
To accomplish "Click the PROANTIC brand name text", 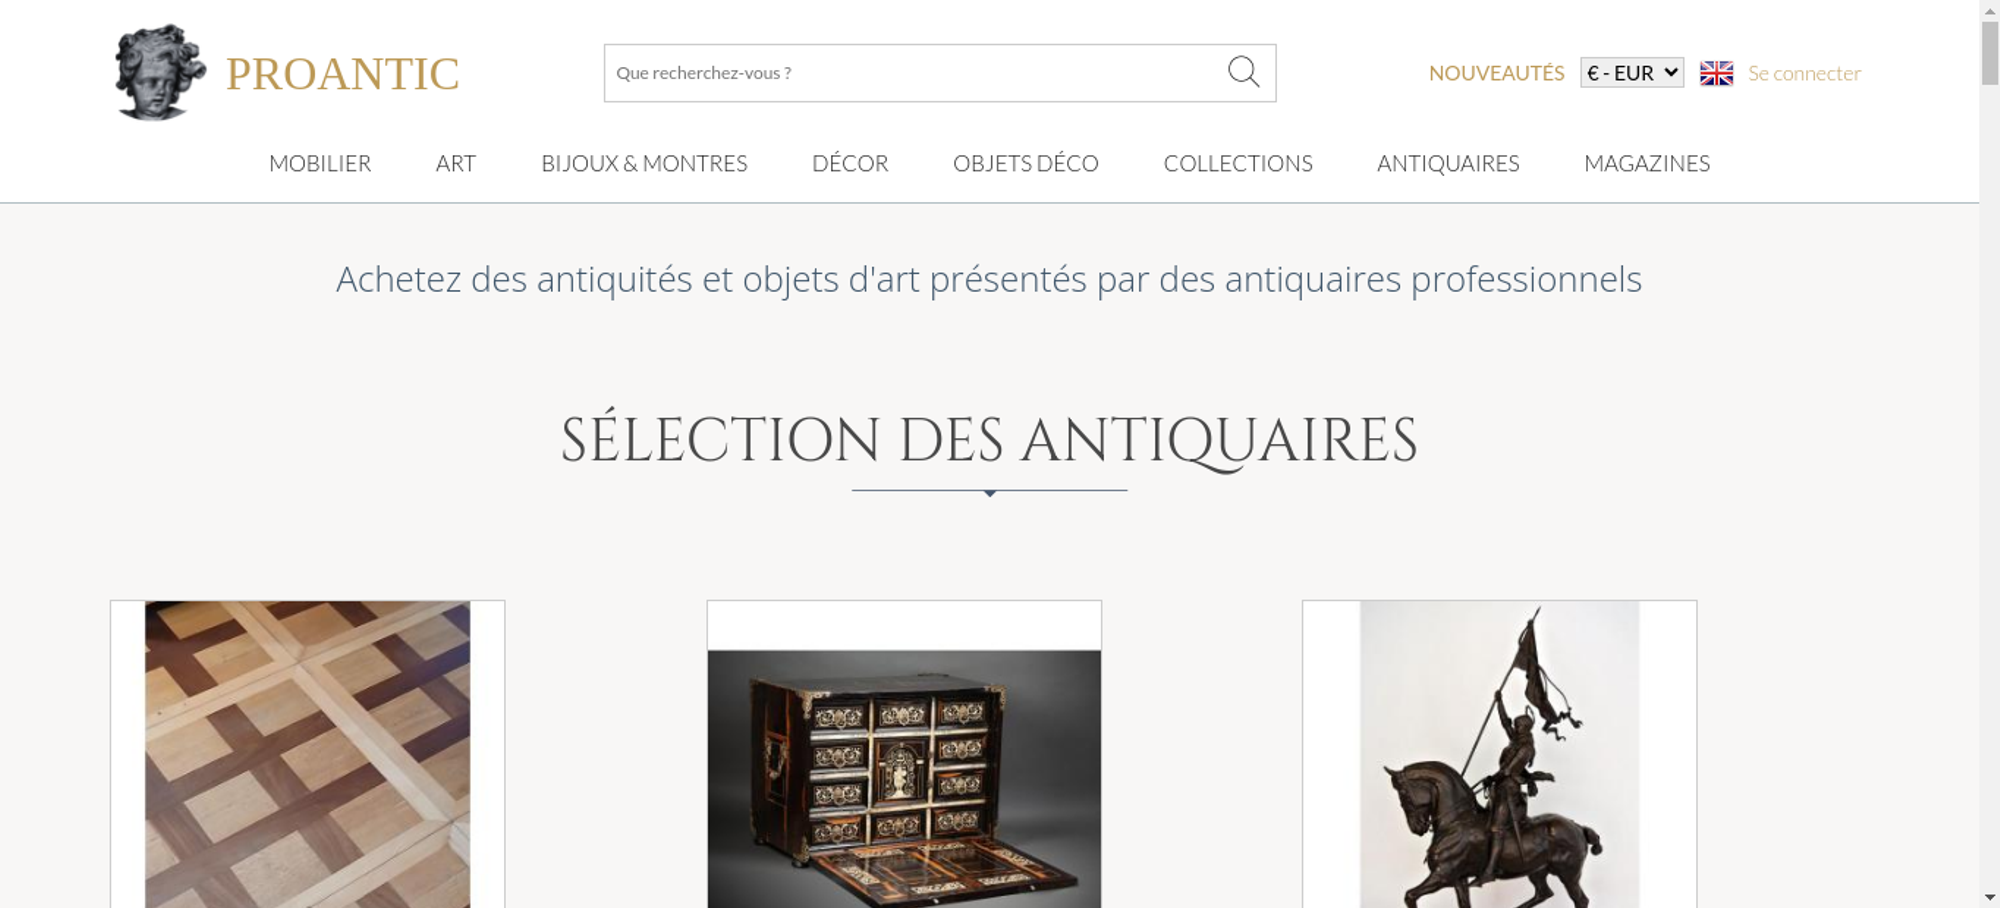I will tap(342, 74).
